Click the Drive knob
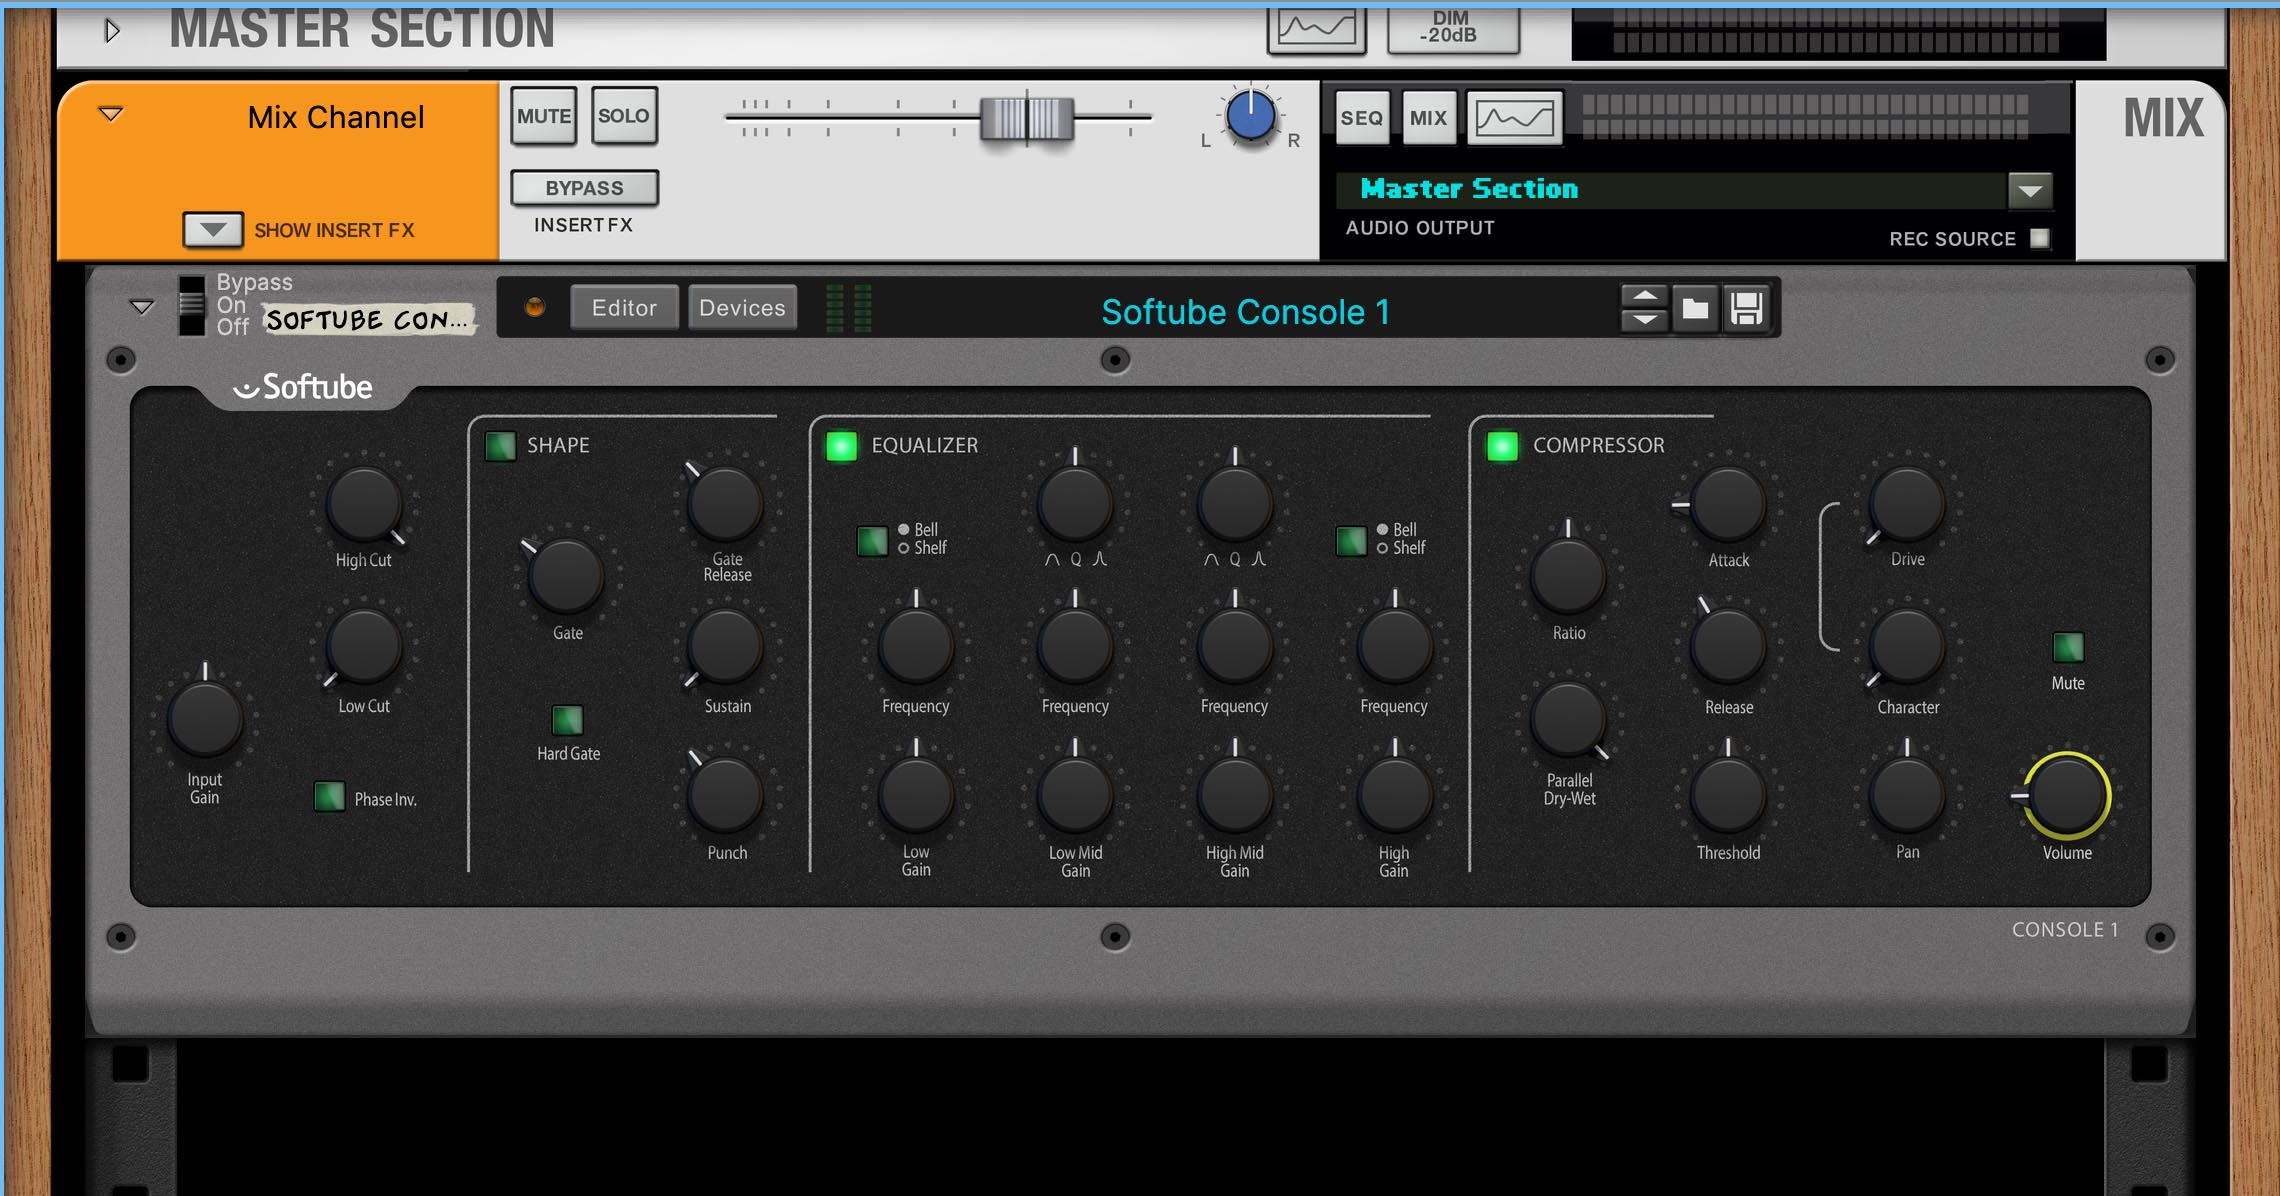 click(1907, 505)
